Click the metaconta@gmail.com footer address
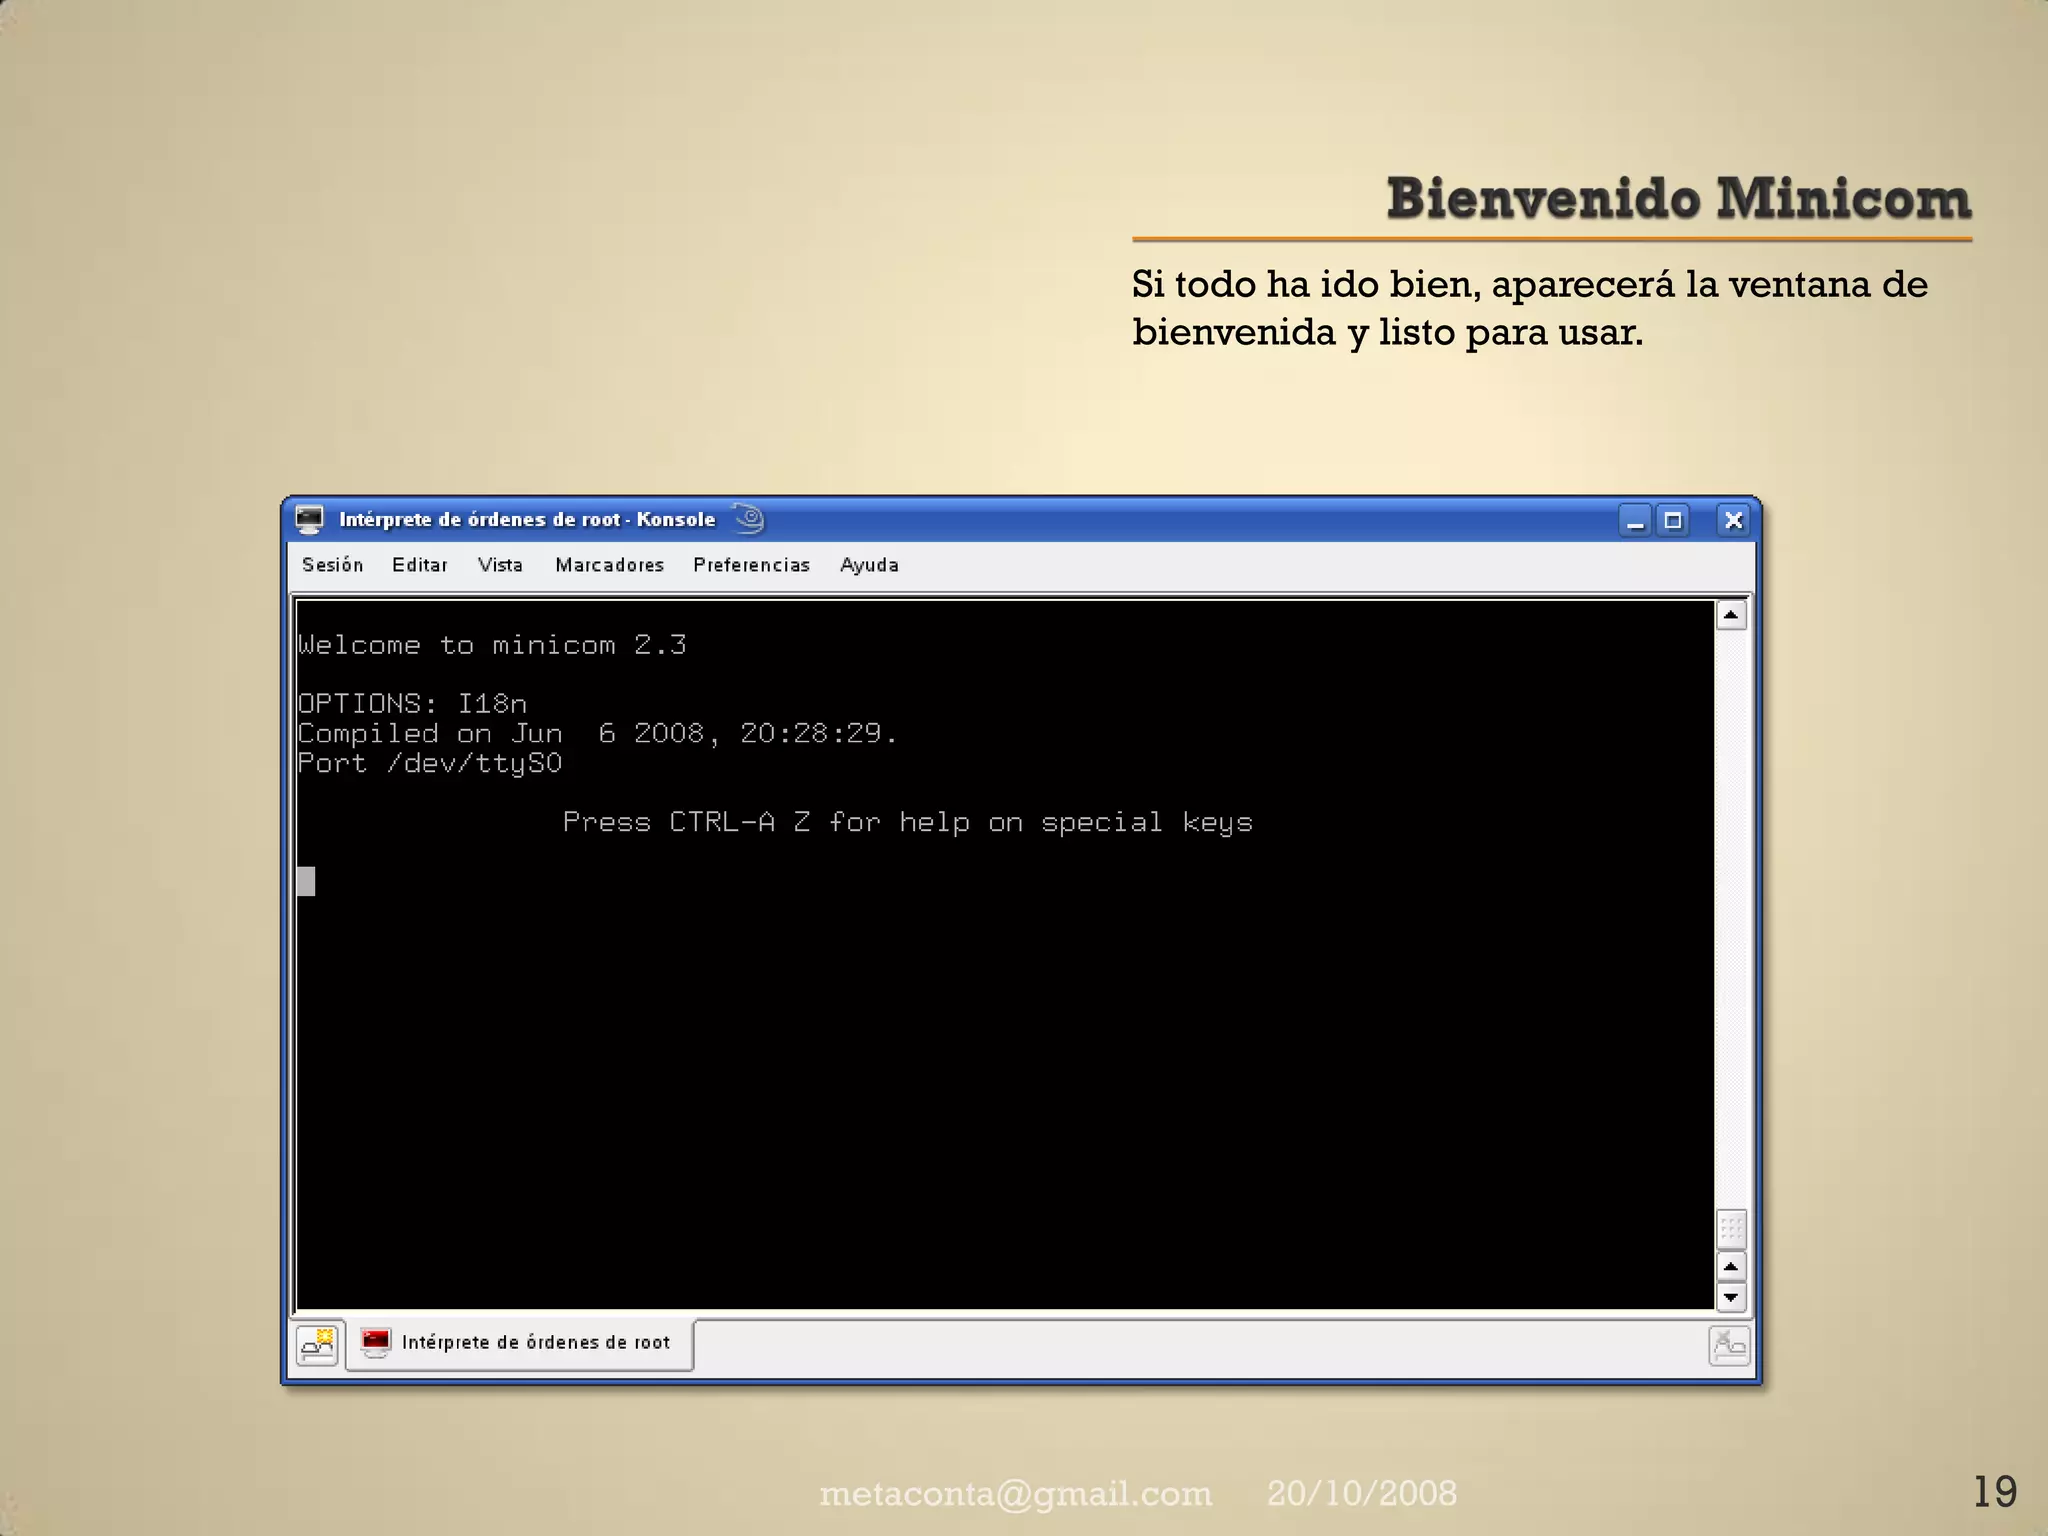 [x=1015, y=1493]
